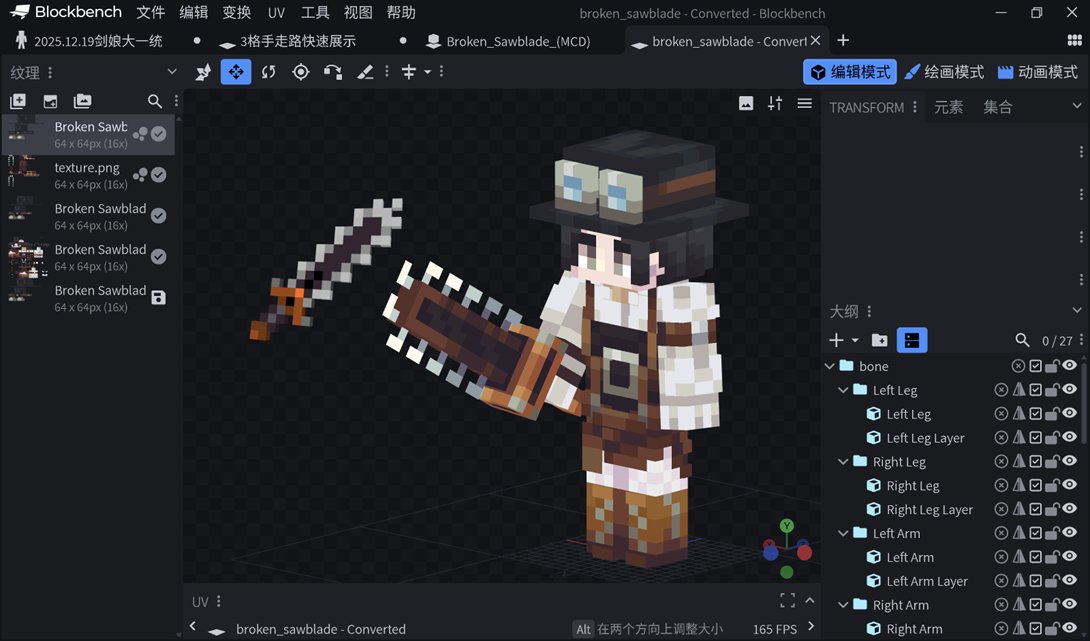Image resolution: width=1090 pixels, height=641 pixels.
Task: Open 纹理 panel options dots
Action: 49,72
